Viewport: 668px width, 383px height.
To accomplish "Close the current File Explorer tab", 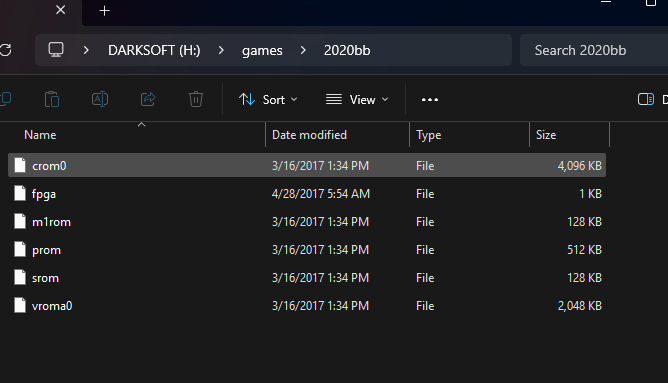I will coord(60,10).
